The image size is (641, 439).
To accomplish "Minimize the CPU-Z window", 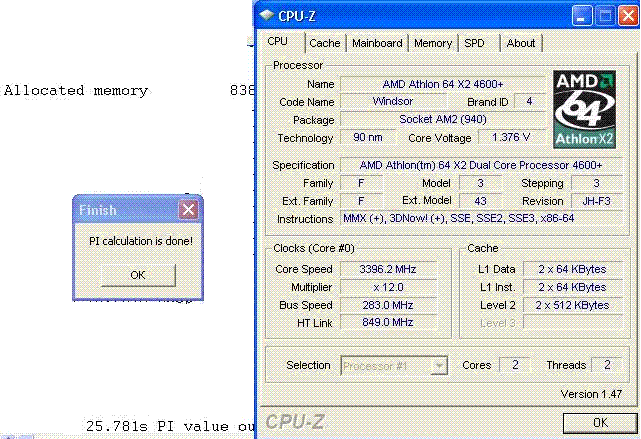I will [582, 16].
